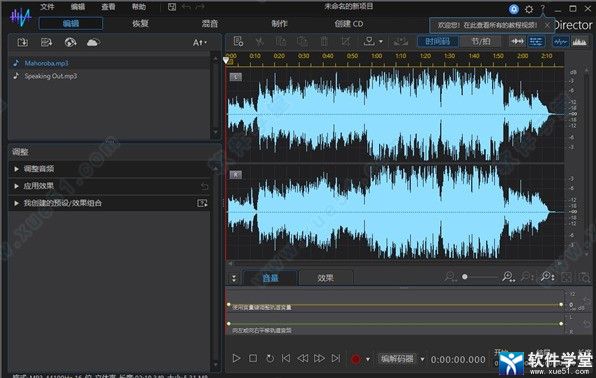This screenshot has height=378, width=596.
Task: Start recording with red button
Action: click(x=356, y=359)
